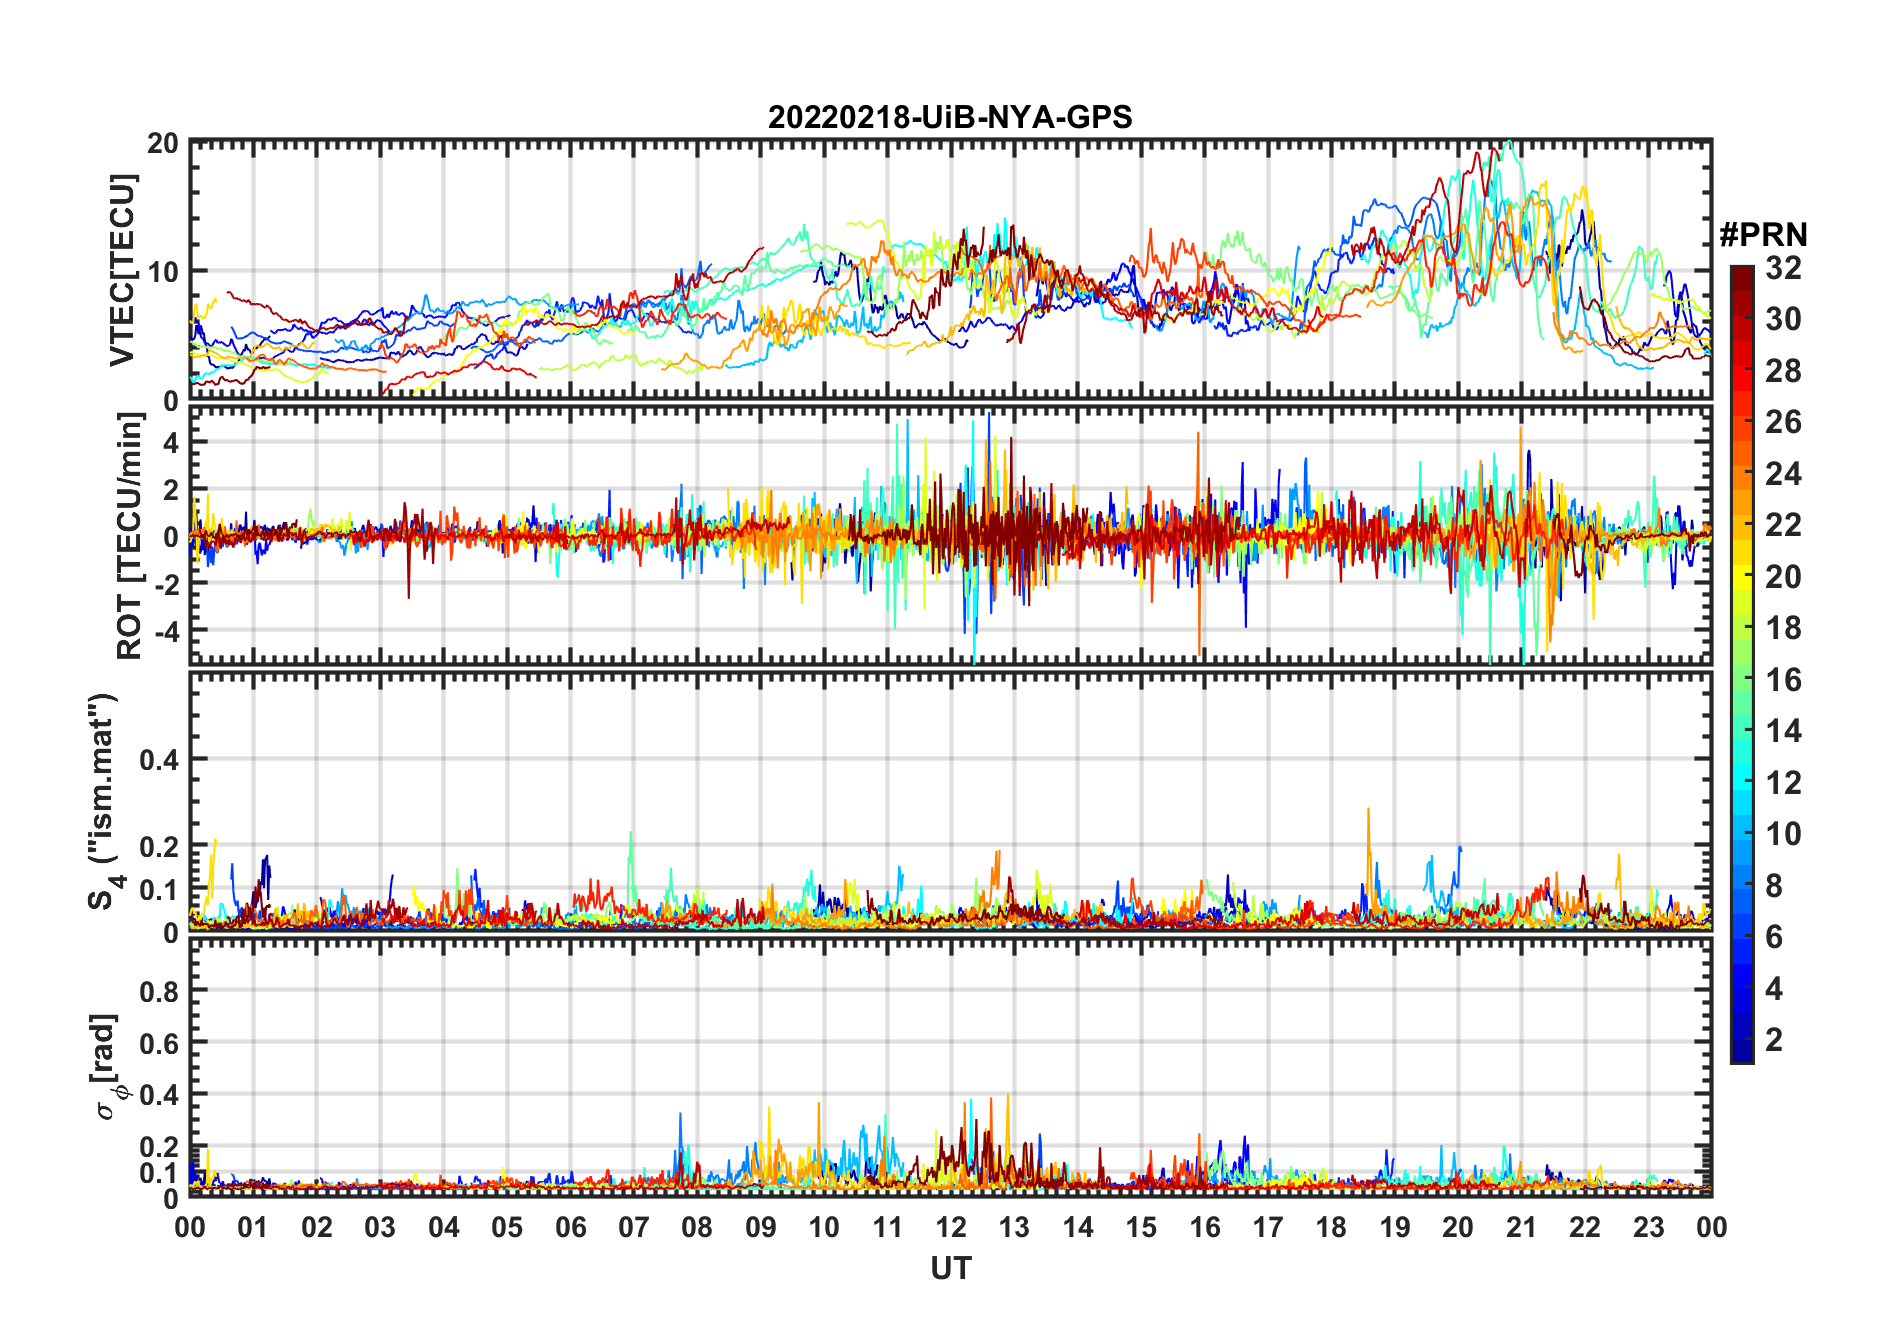Screen dimensions: 1902x1330
Task: Click x-axis hour tick label 17
Action: (x=1268, y=1227)
